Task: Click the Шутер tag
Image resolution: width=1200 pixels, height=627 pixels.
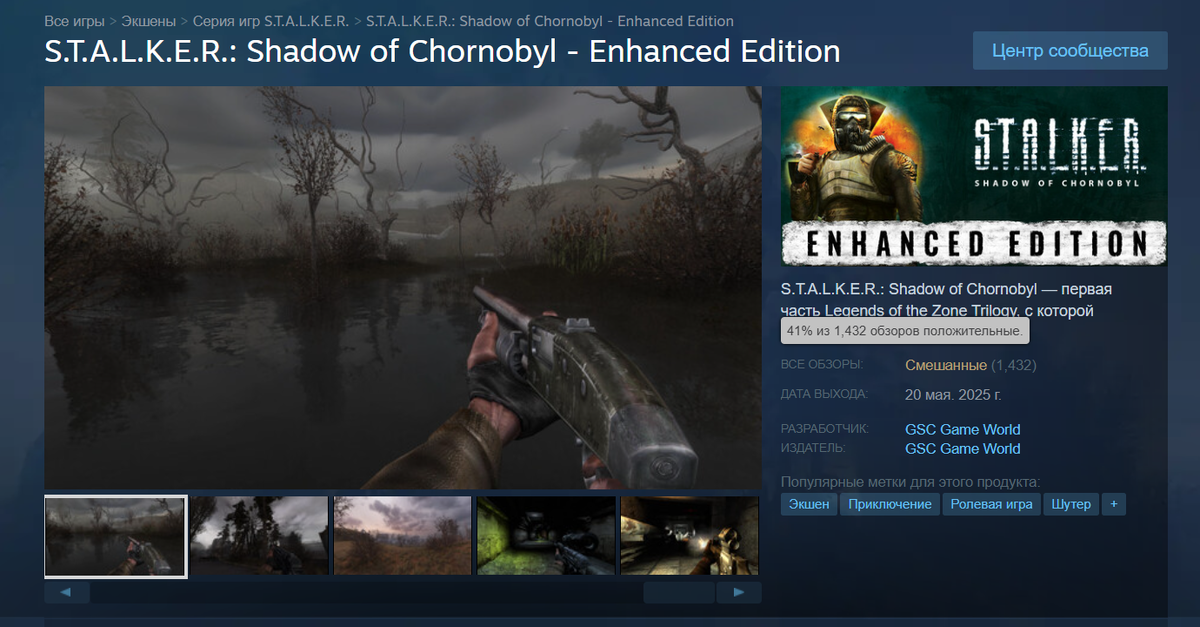Action: [1072, 504]
